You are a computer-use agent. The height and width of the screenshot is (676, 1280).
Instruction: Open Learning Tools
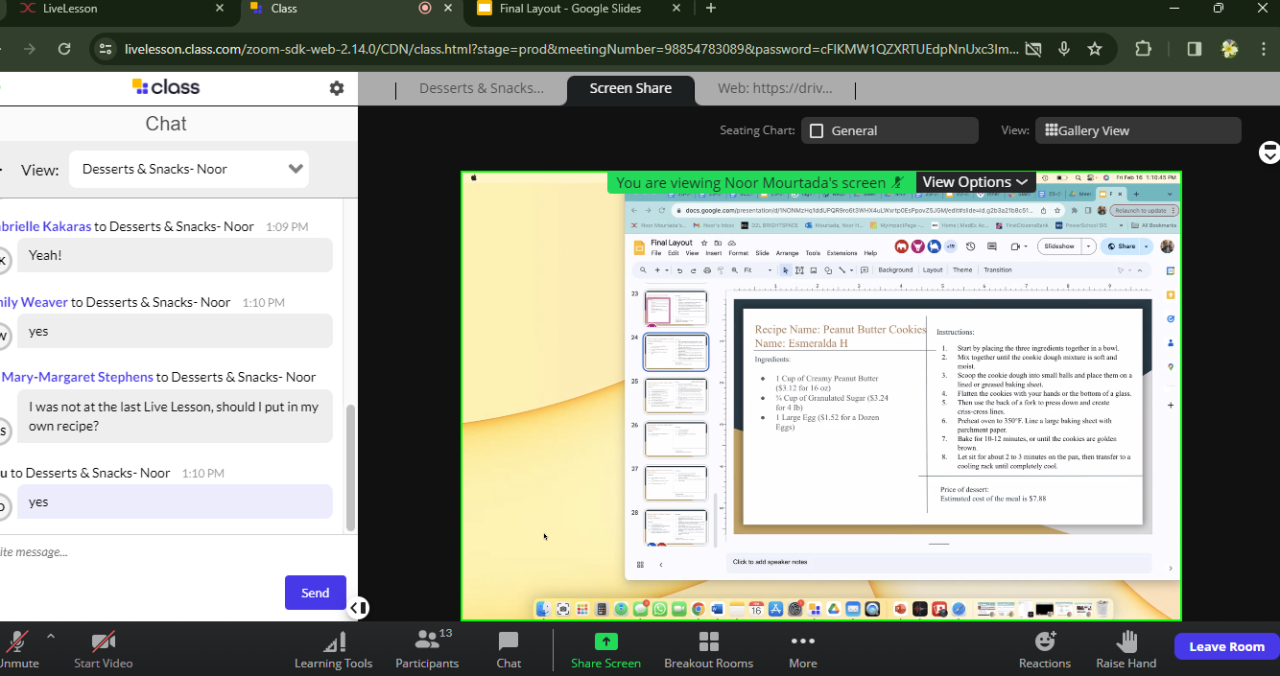tap(333, 649)
